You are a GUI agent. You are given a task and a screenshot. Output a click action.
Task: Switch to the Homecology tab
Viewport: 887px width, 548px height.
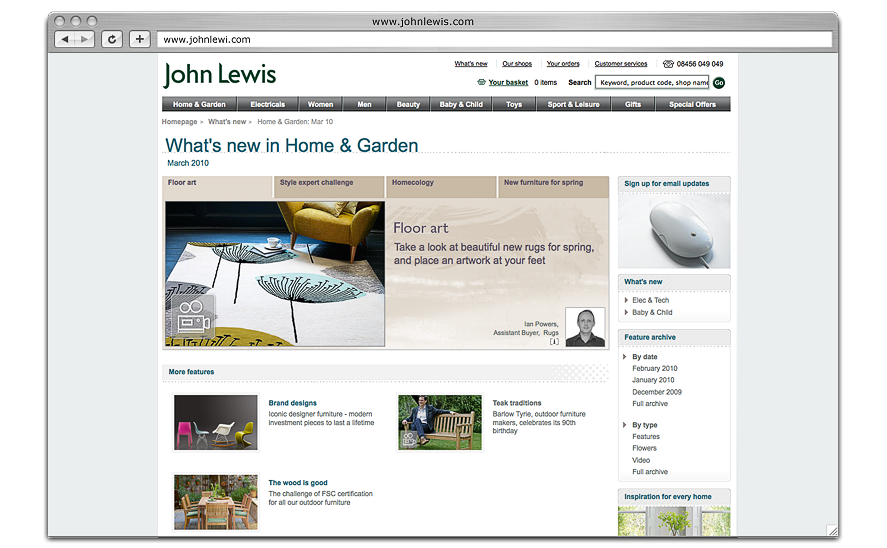click(413, 183)
